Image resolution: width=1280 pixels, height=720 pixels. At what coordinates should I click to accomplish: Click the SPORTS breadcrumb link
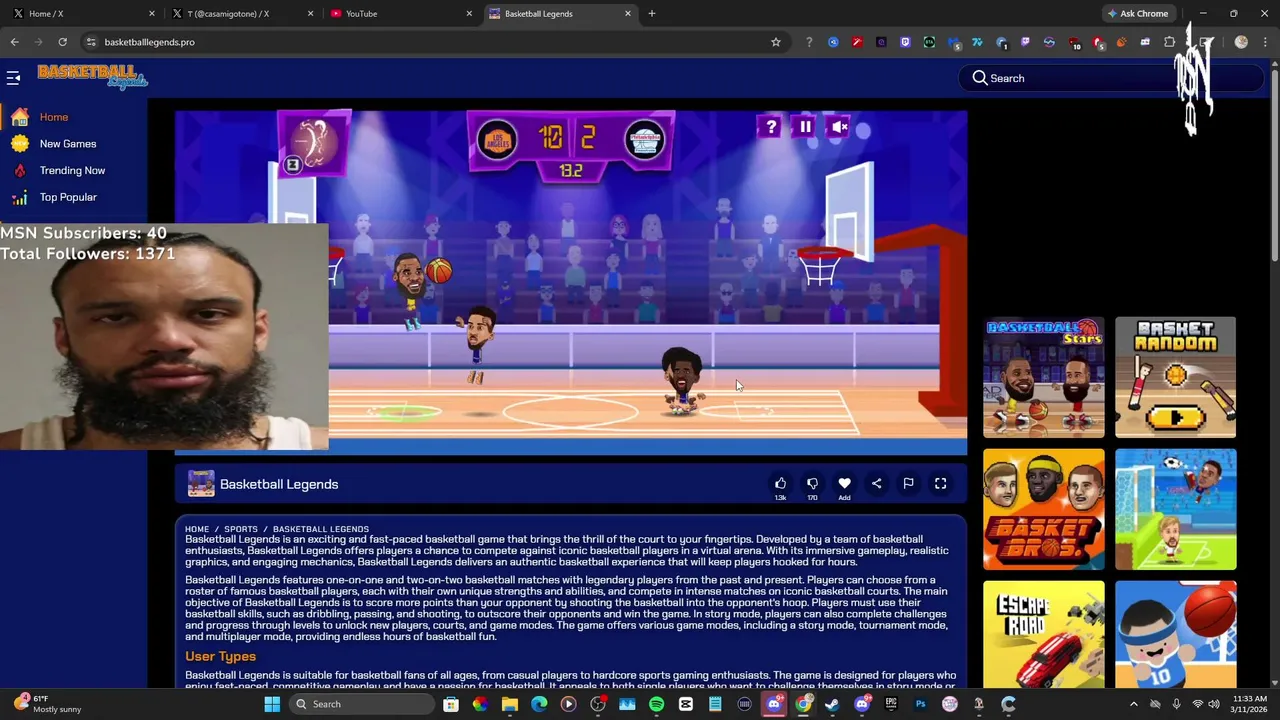(x=241, y=529)
